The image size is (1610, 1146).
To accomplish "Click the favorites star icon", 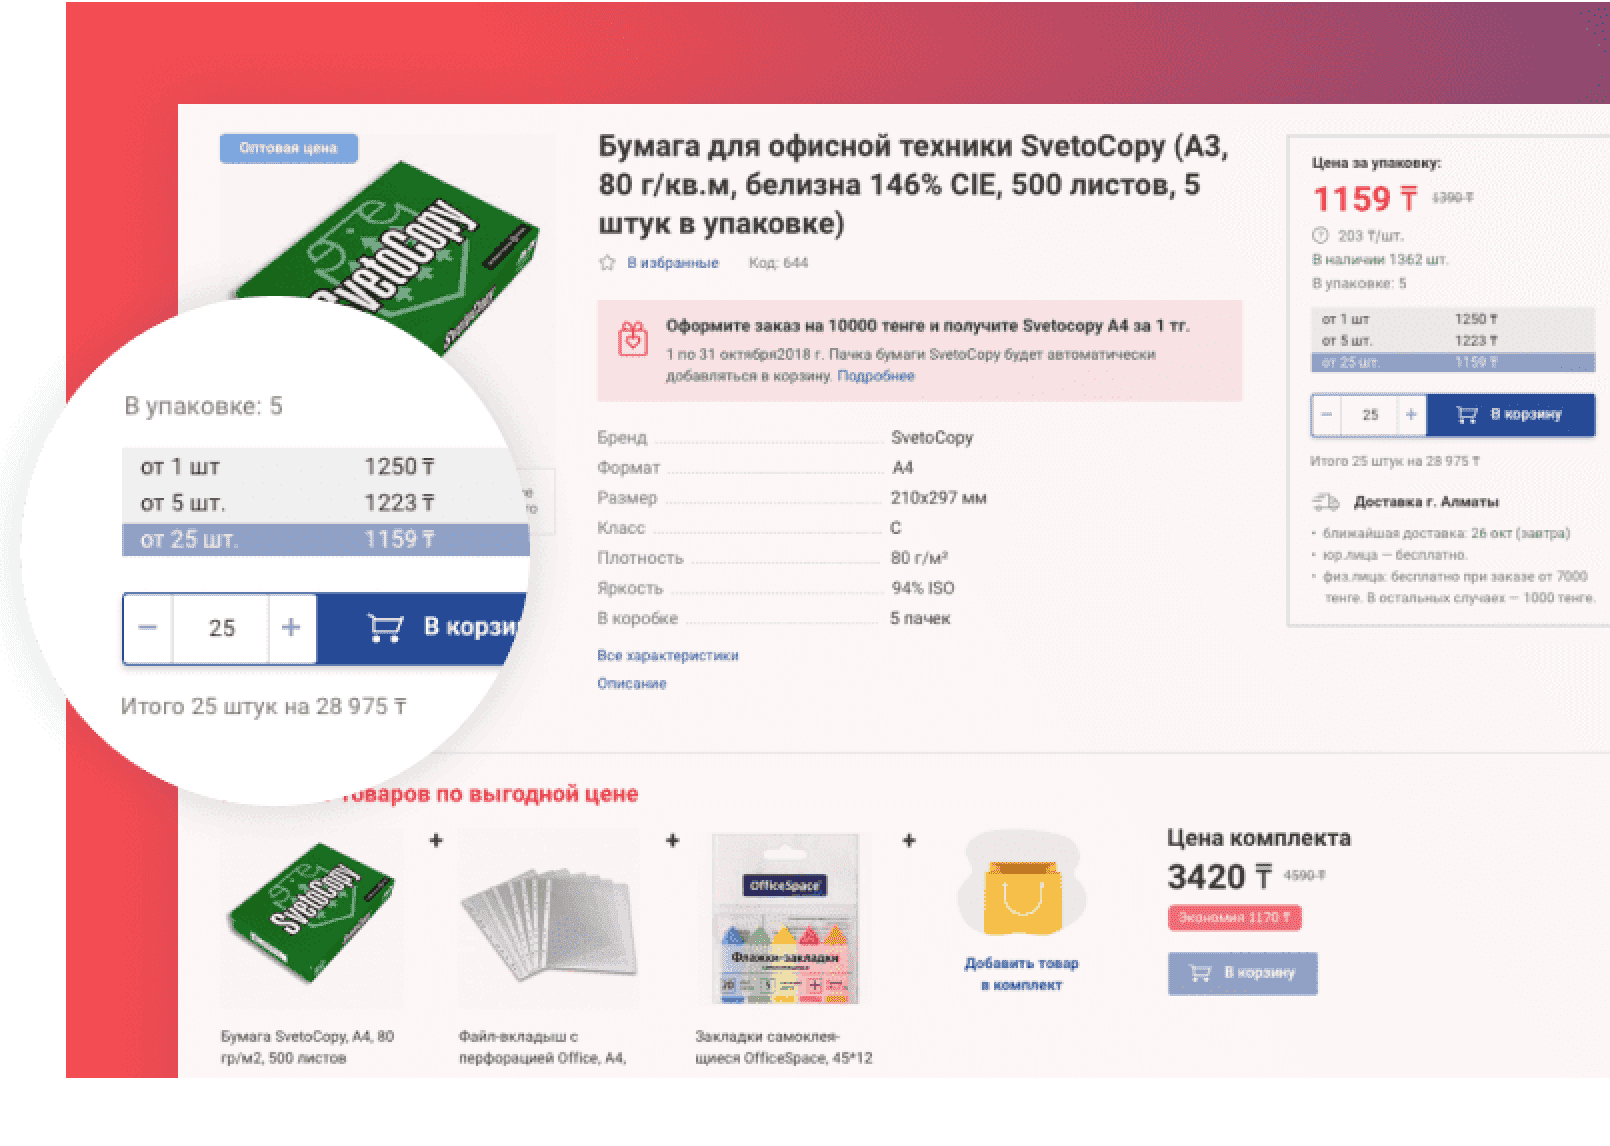I will click(x=606, y=263).
